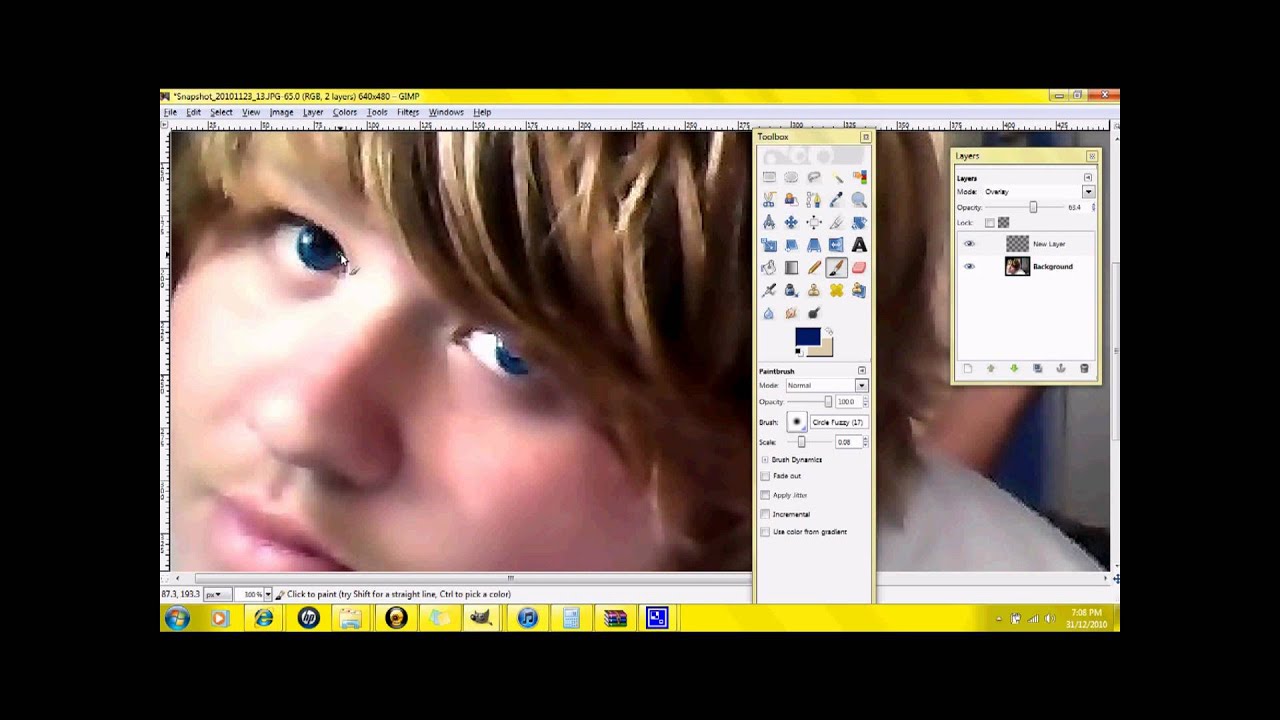Select the Color Picker eyedropper tool
The width and height of the screenshot is (1280, 720).
[836, 200]
